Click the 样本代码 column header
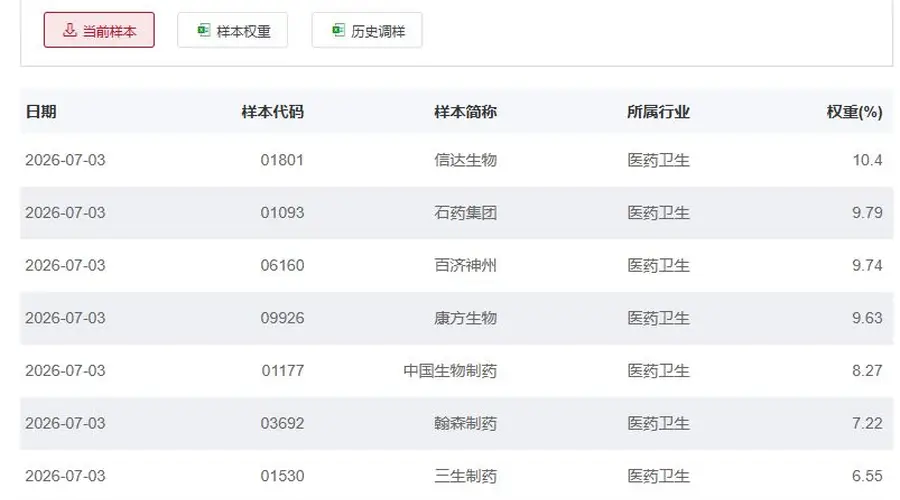The image size is (900, 500). pos(273,111)
